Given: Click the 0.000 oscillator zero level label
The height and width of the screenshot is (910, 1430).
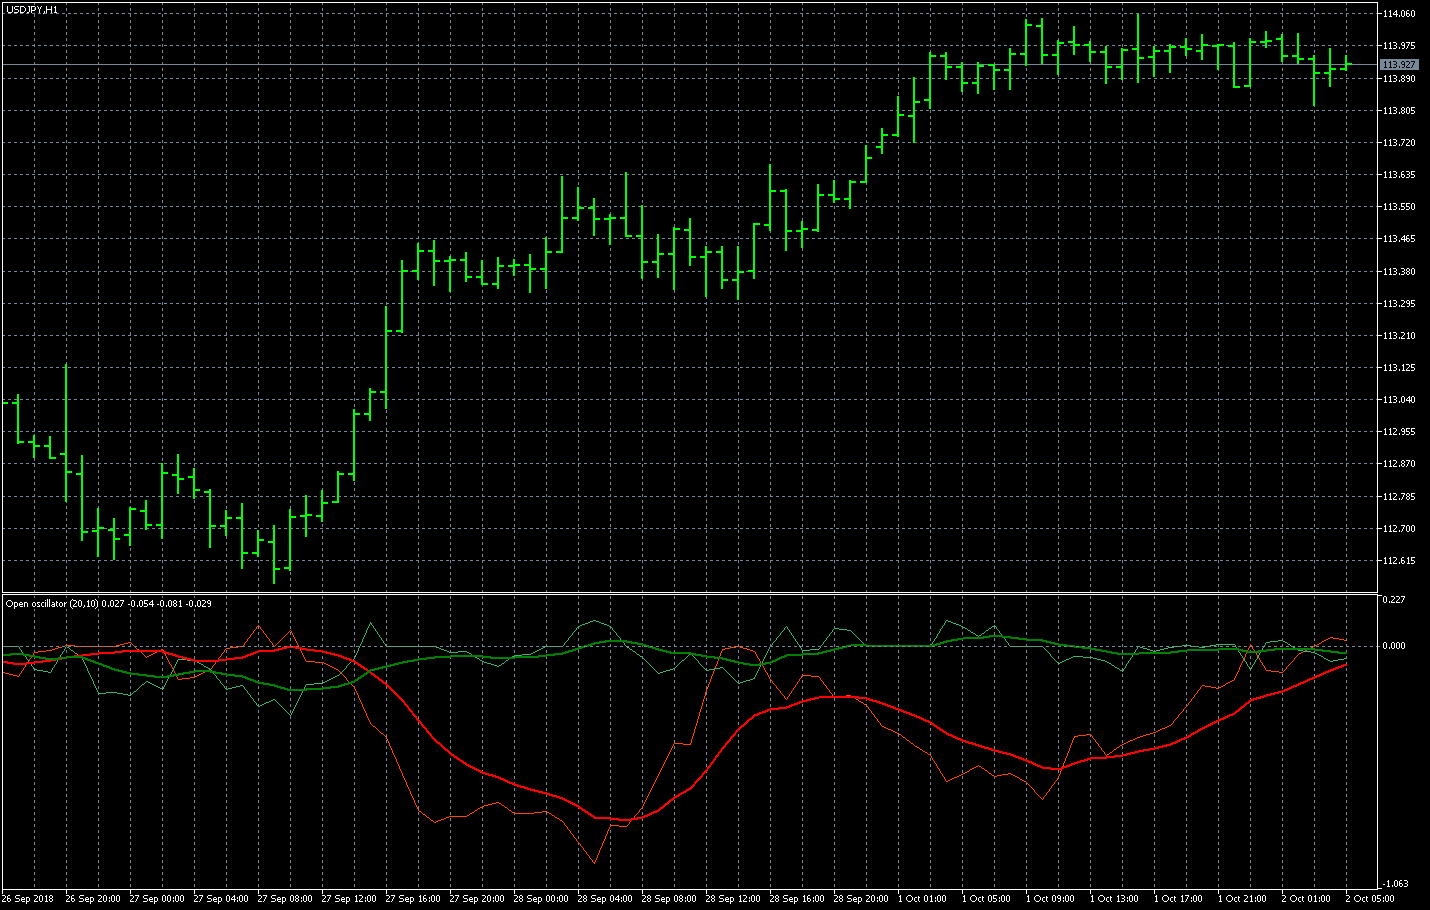Looking at the screenshot, I should (1394, 646).
